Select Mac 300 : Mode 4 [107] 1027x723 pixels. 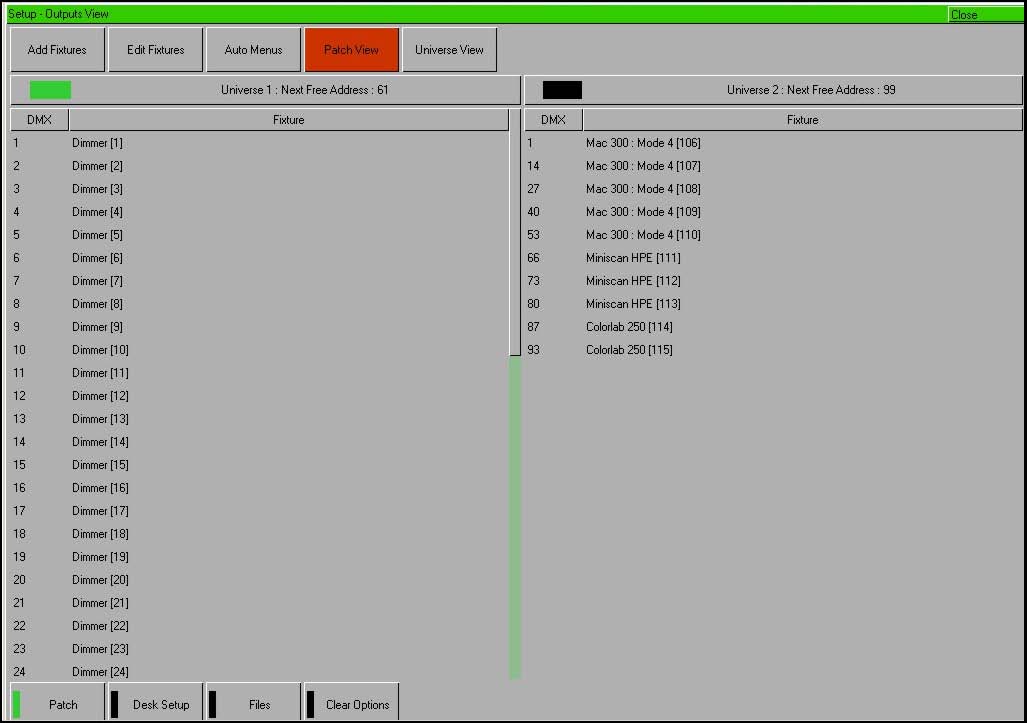[x=643, y=166]
